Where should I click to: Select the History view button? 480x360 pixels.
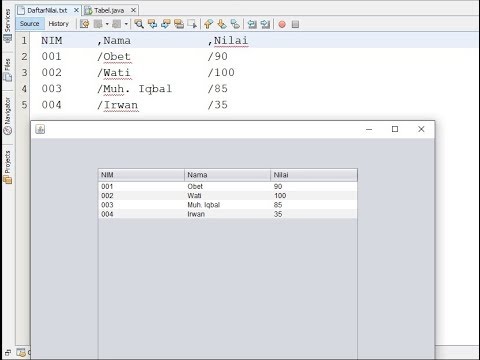[x=59, y=24]
